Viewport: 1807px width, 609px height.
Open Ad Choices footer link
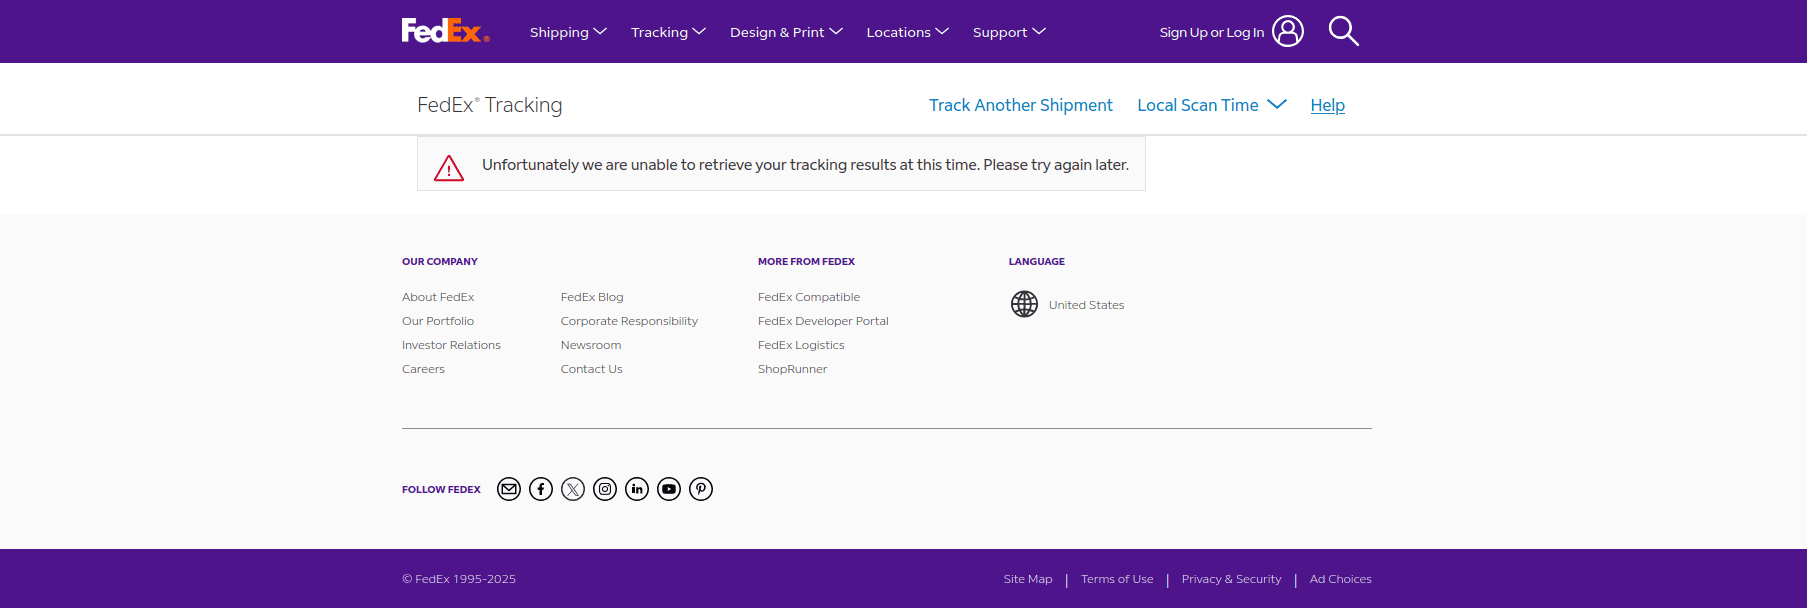(1340, 579)
